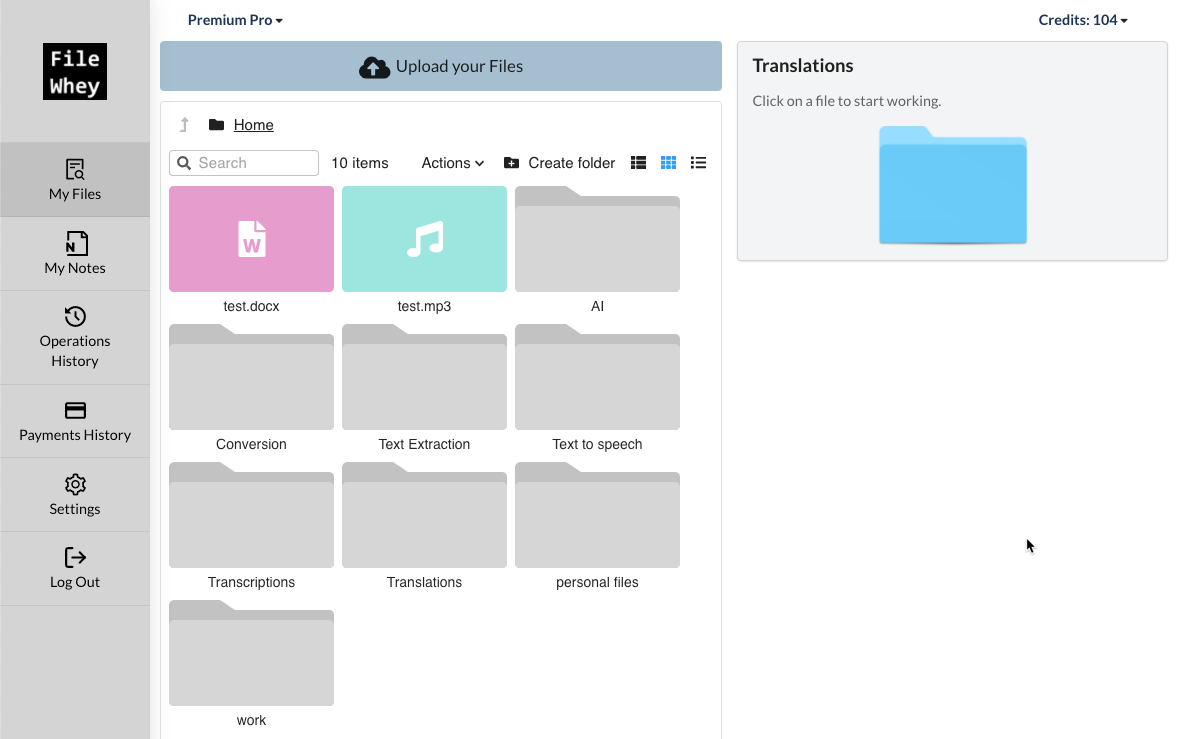This screenshot has width=1182, height=739.
Task: Open the Text Extraction folder
Action: click(424, 377)
